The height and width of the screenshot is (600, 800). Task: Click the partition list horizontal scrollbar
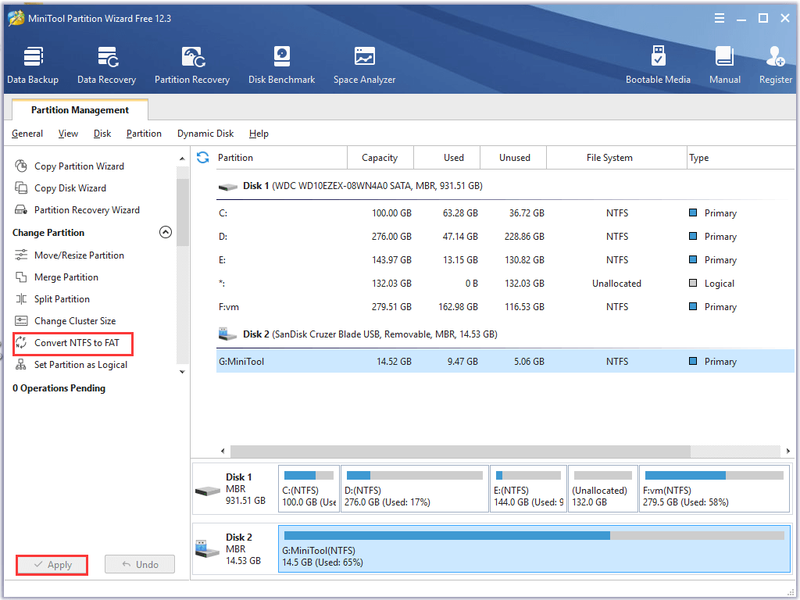coord(460,451)
